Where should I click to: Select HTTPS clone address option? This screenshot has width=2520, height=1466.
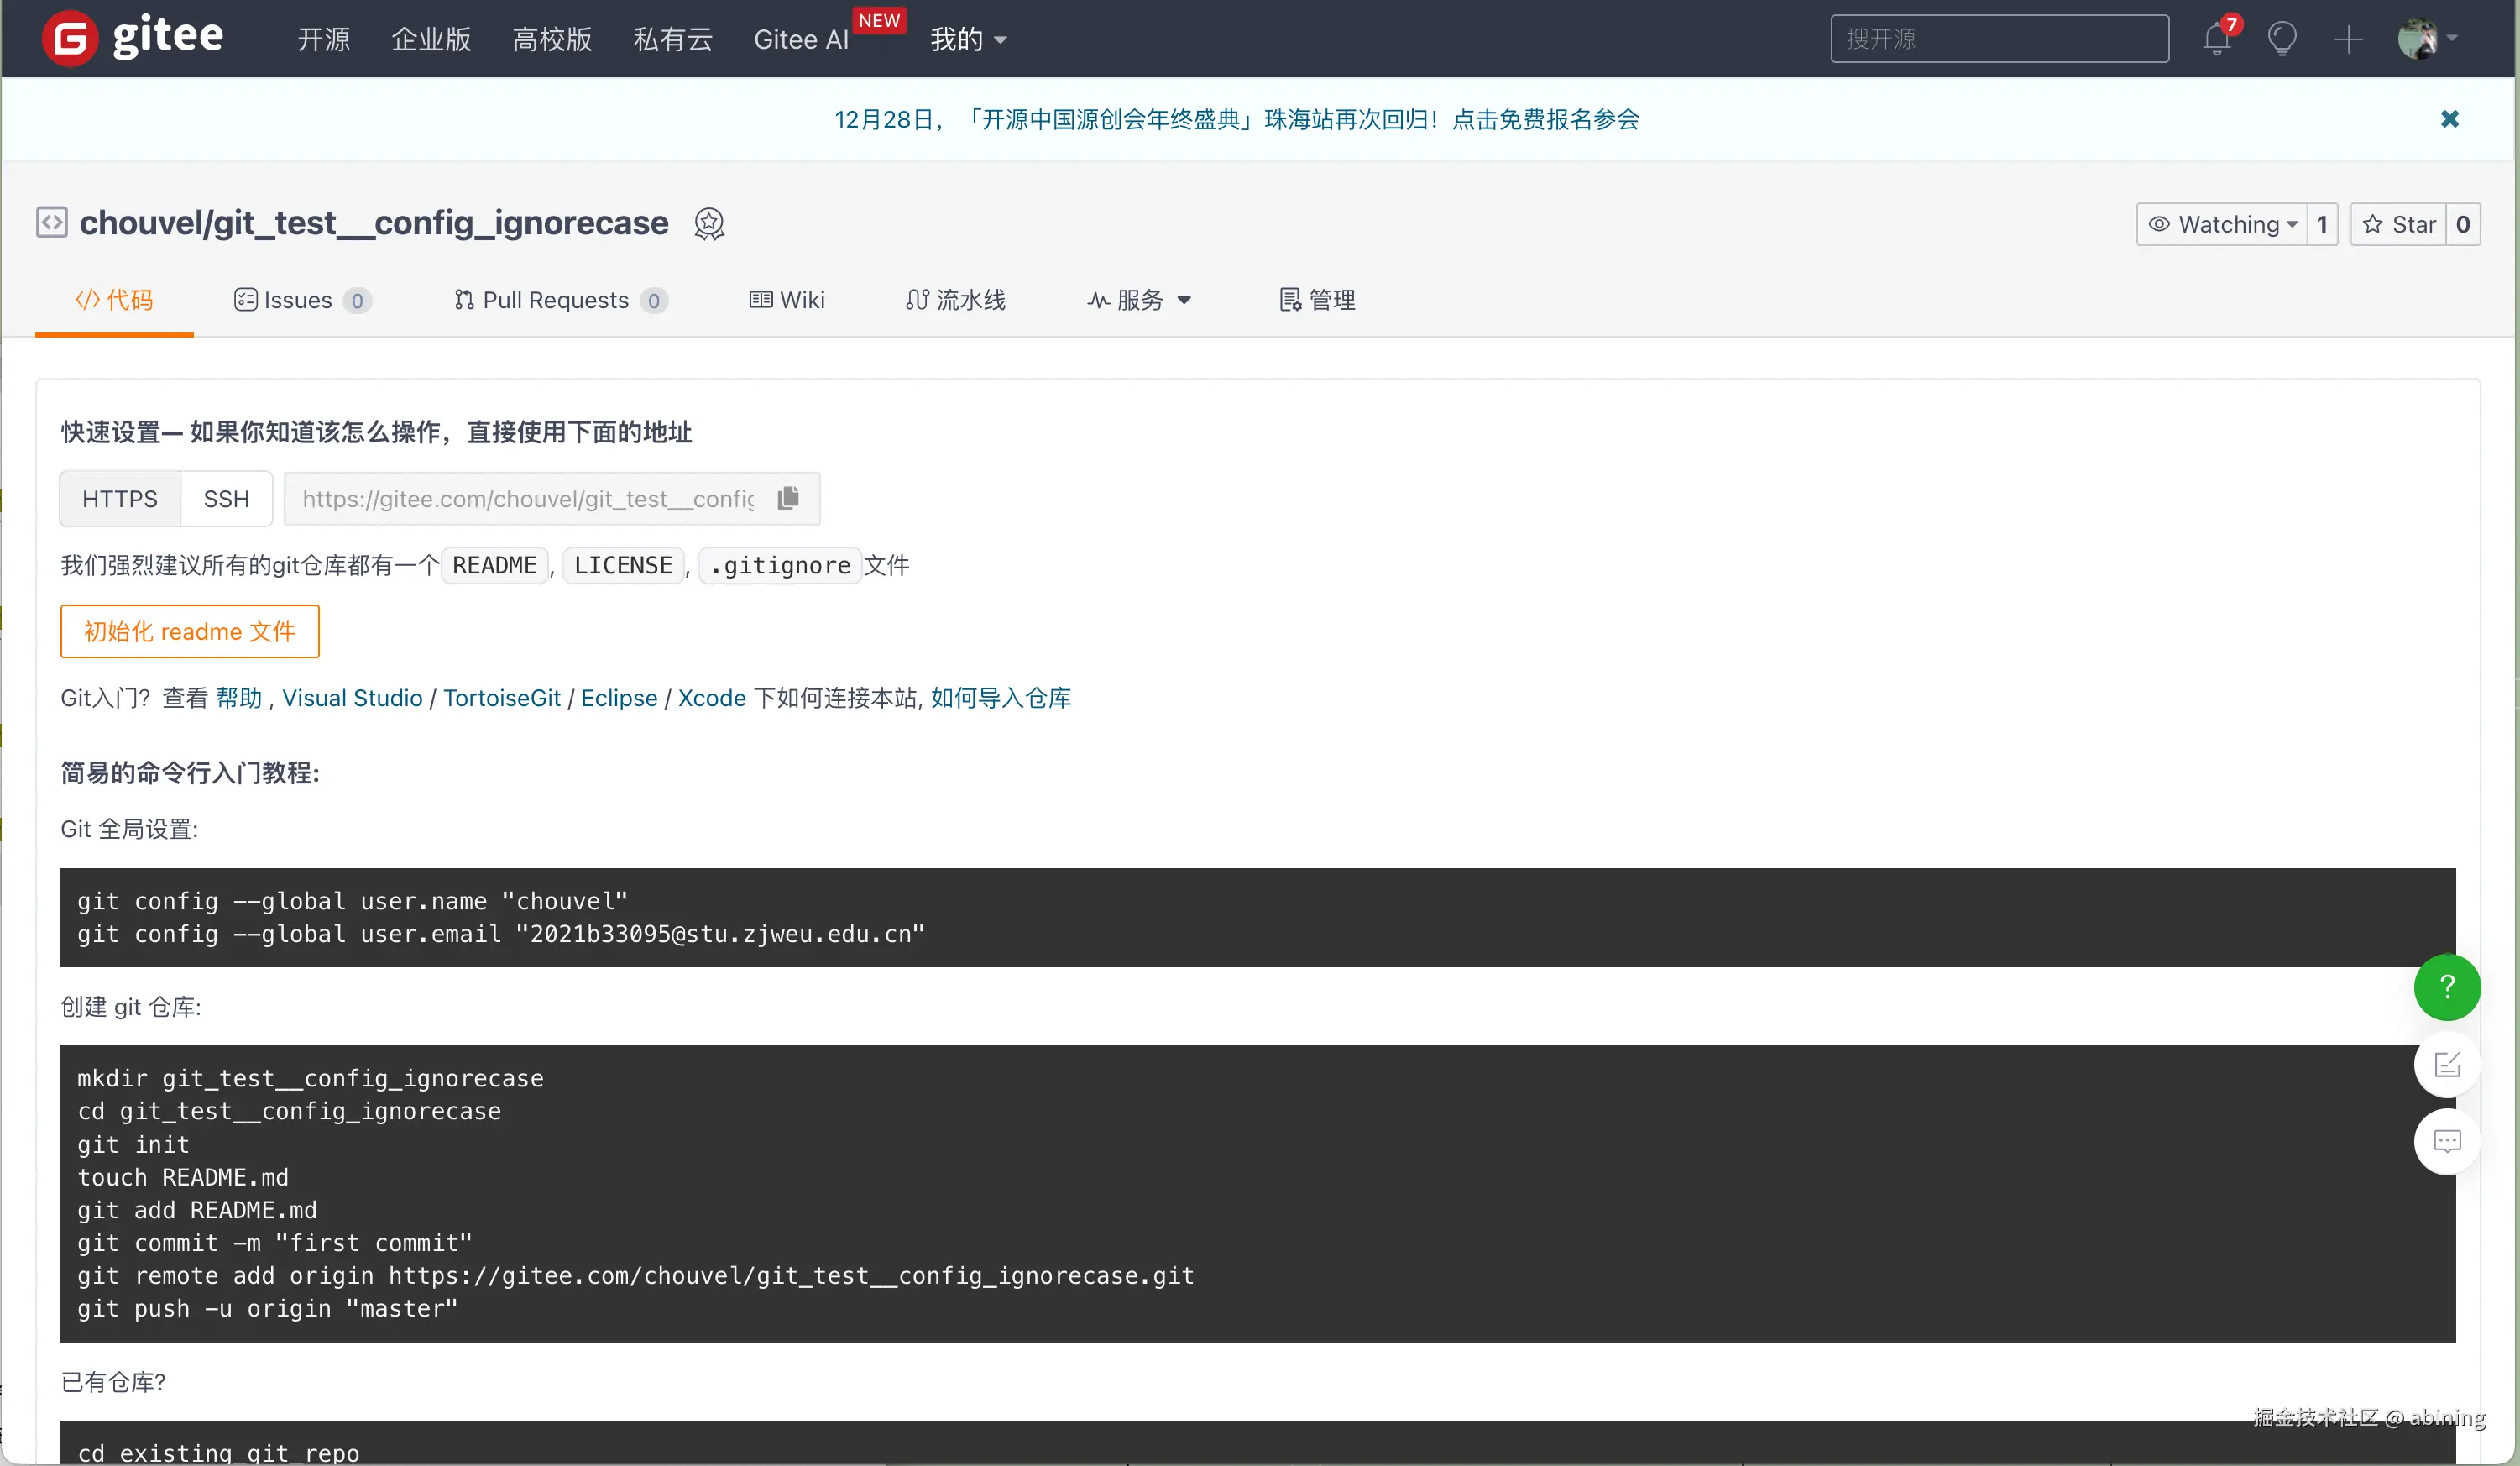(120, 499)
